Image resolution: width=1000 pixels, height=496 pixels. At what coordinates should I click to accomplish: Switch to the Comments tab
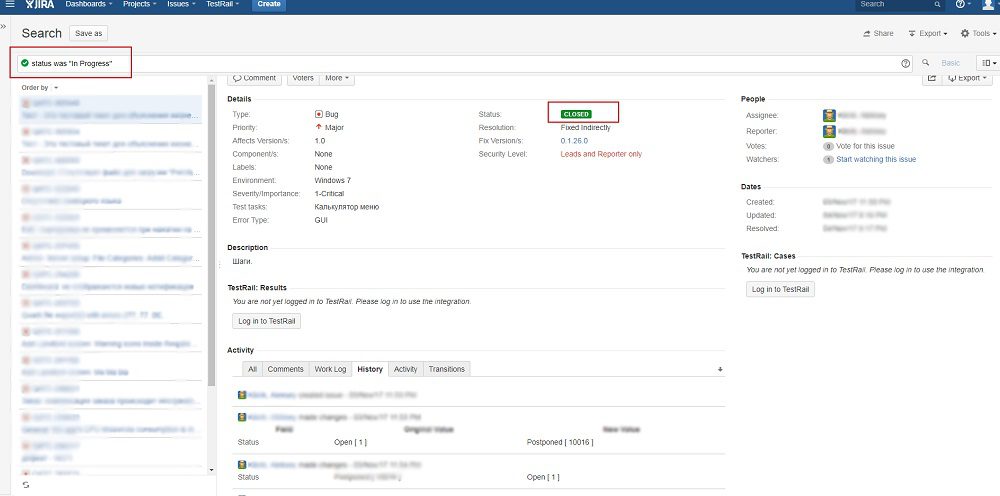coord(285,369)
